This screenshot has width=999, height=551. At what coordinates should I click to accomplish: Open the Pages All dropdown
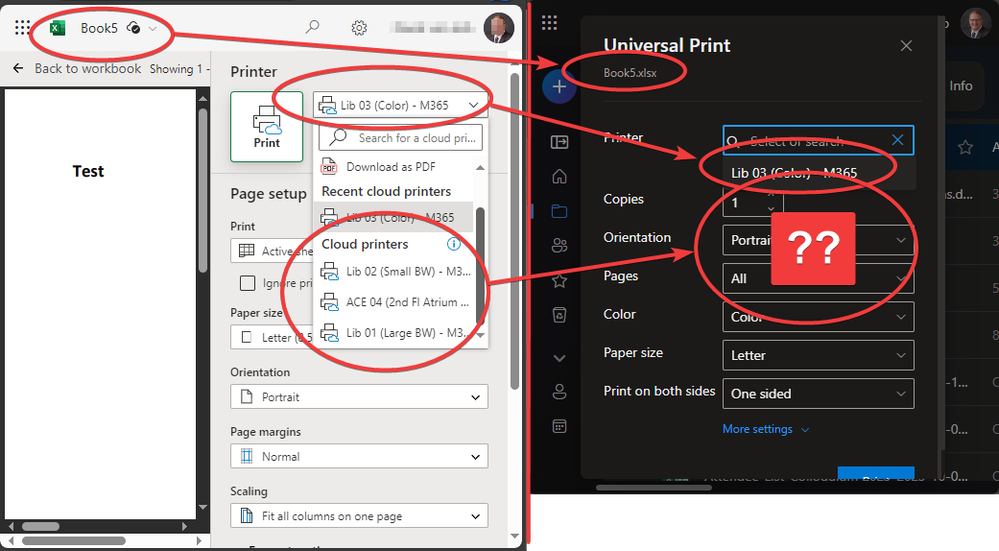coord(818,278)
